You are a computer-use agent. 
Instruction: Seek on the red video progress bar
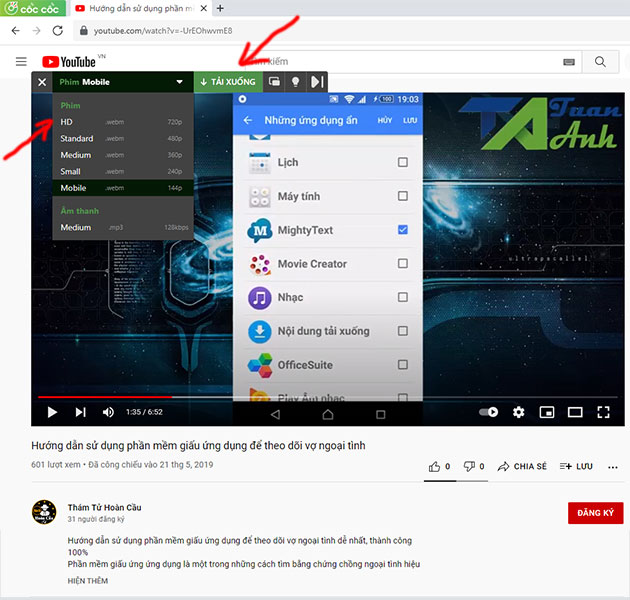(x=105, y=397)
